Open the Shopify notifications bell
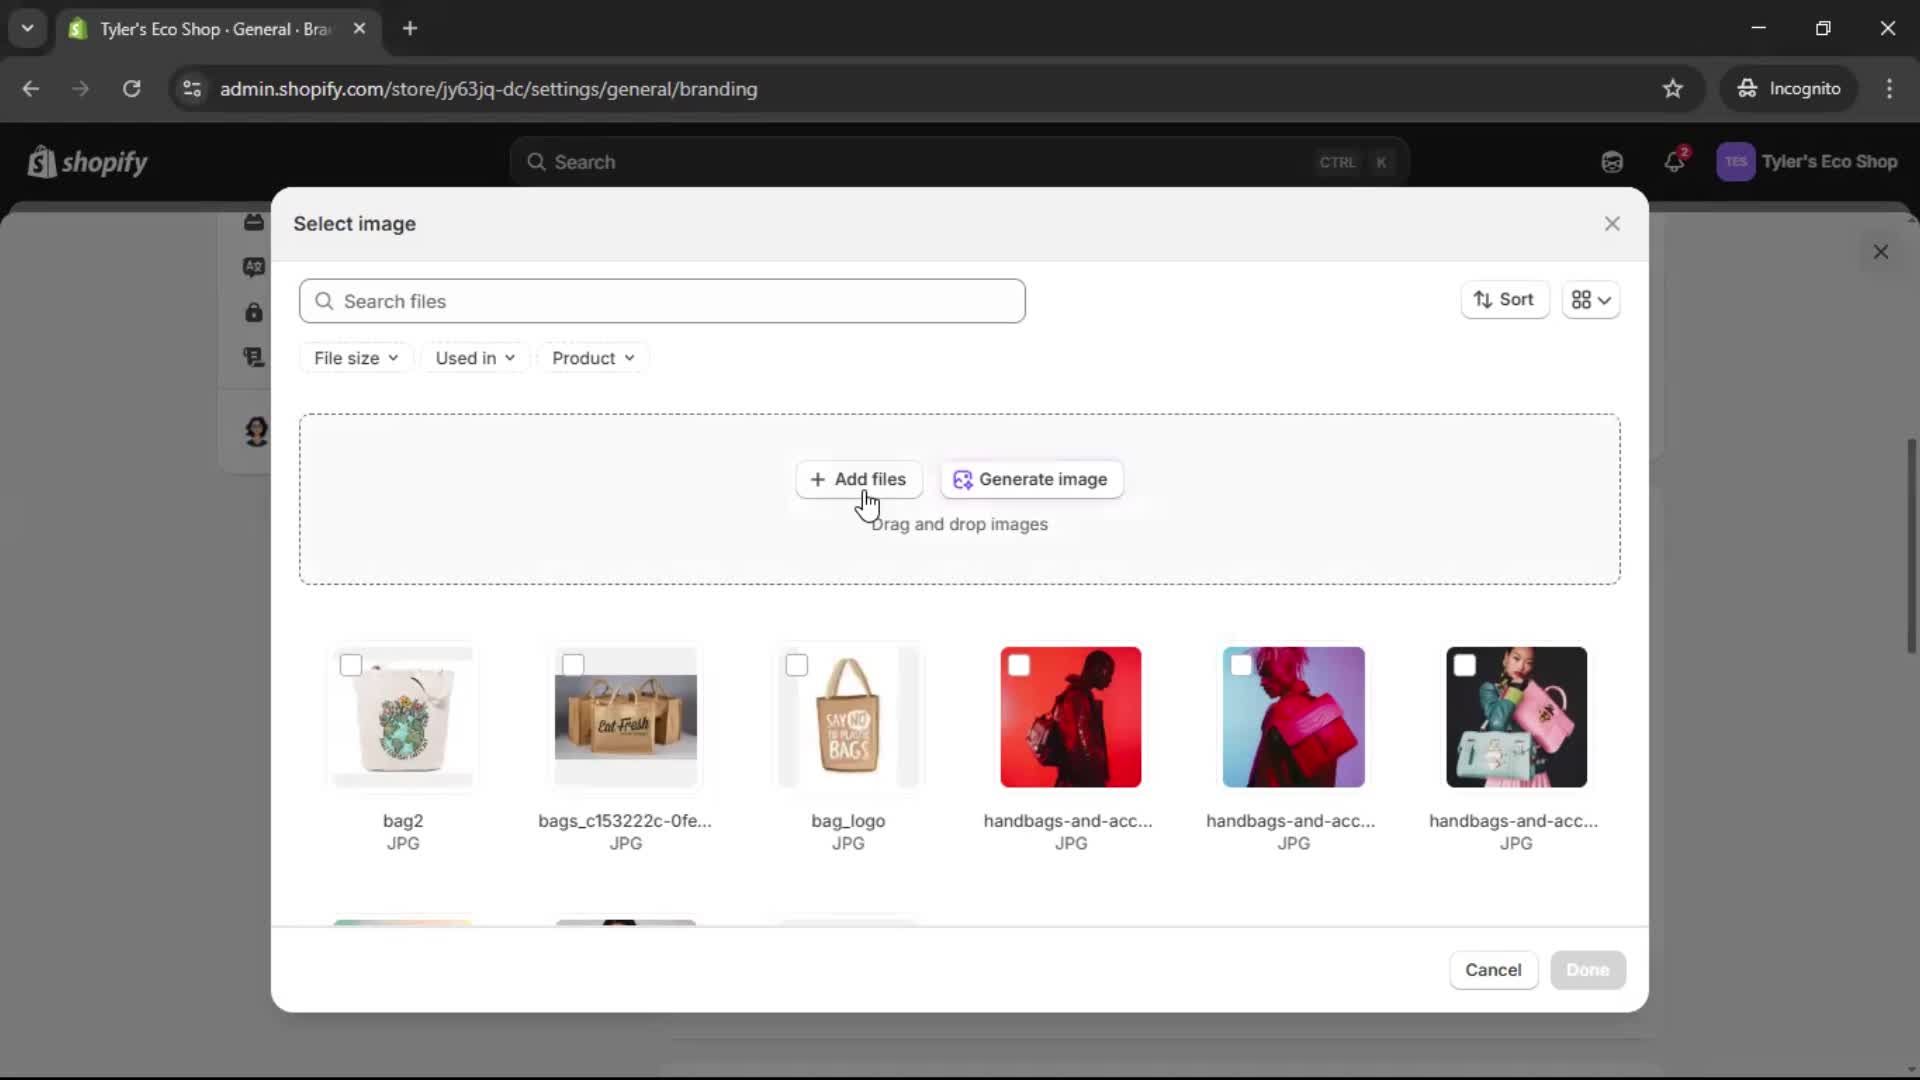1920x1080 pixels. [x=1676, y=161]
